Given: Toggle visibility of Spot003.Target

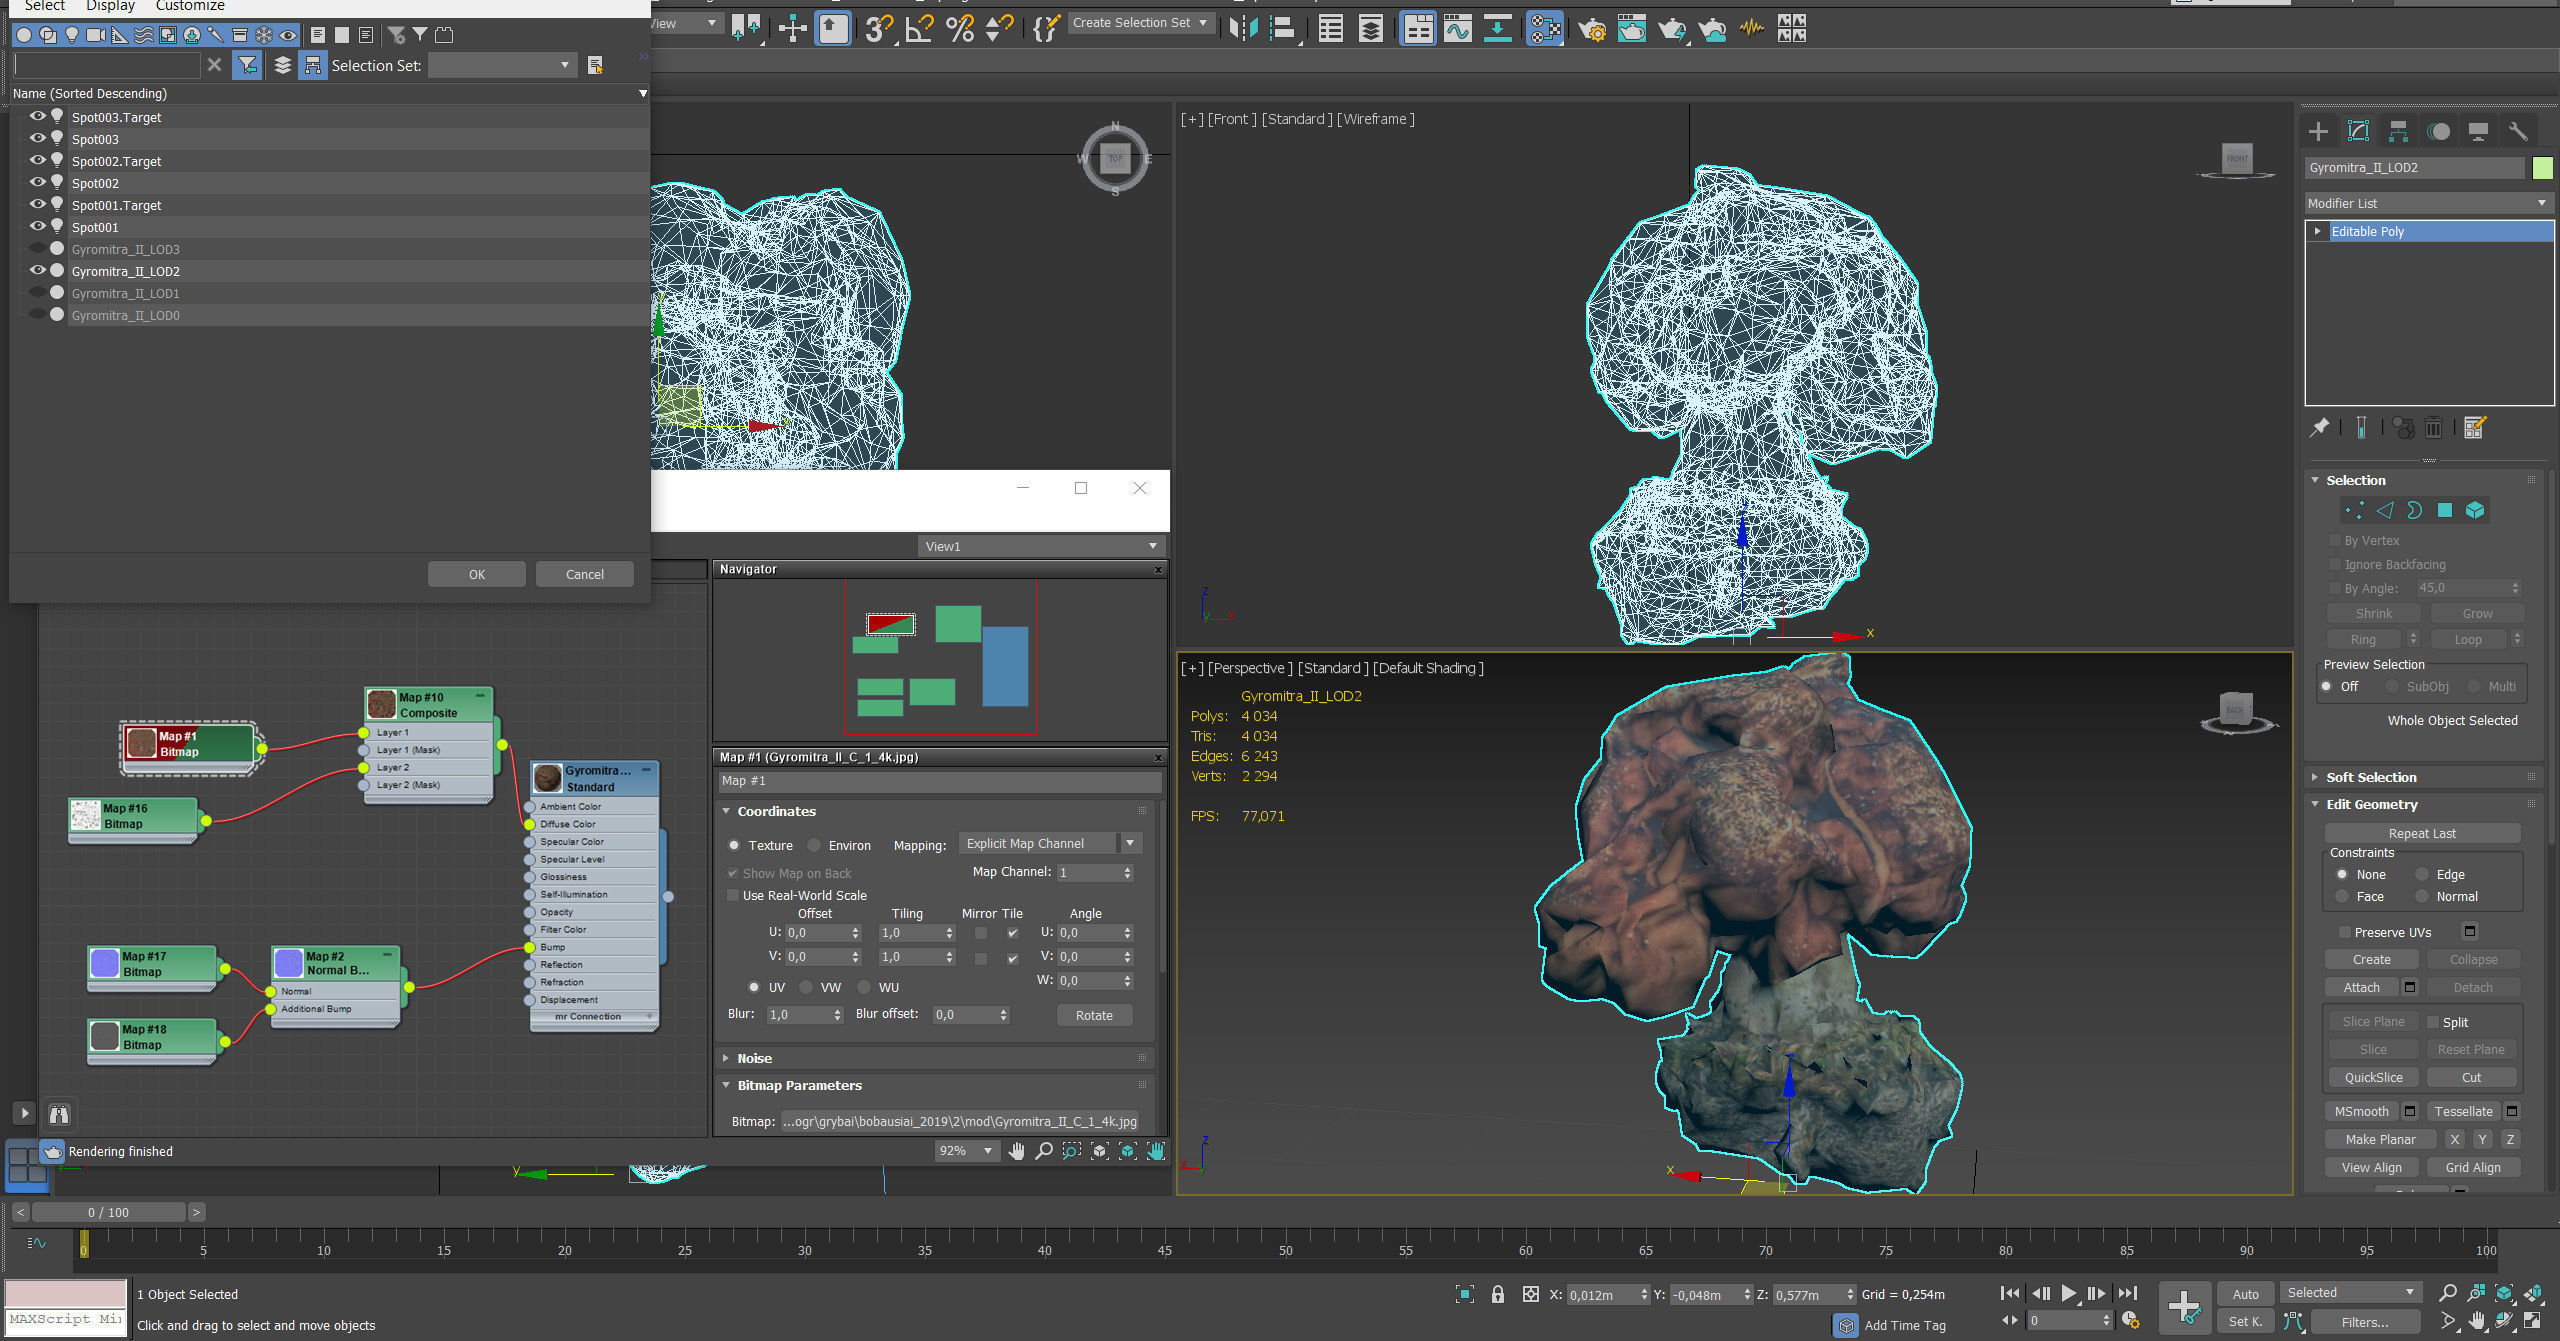Looking at the screenshot, I should click(x=38, y=116).
